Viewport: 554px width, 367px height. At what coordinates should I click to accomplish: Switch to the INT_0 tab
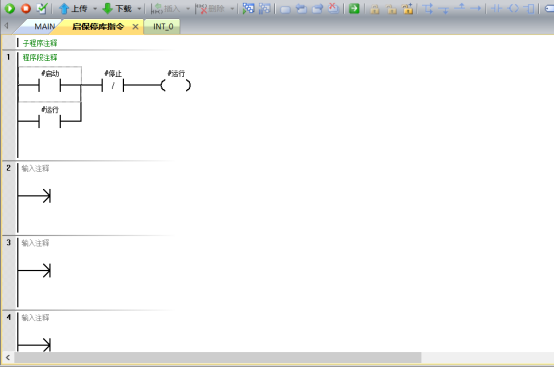[x=163, y=26]
